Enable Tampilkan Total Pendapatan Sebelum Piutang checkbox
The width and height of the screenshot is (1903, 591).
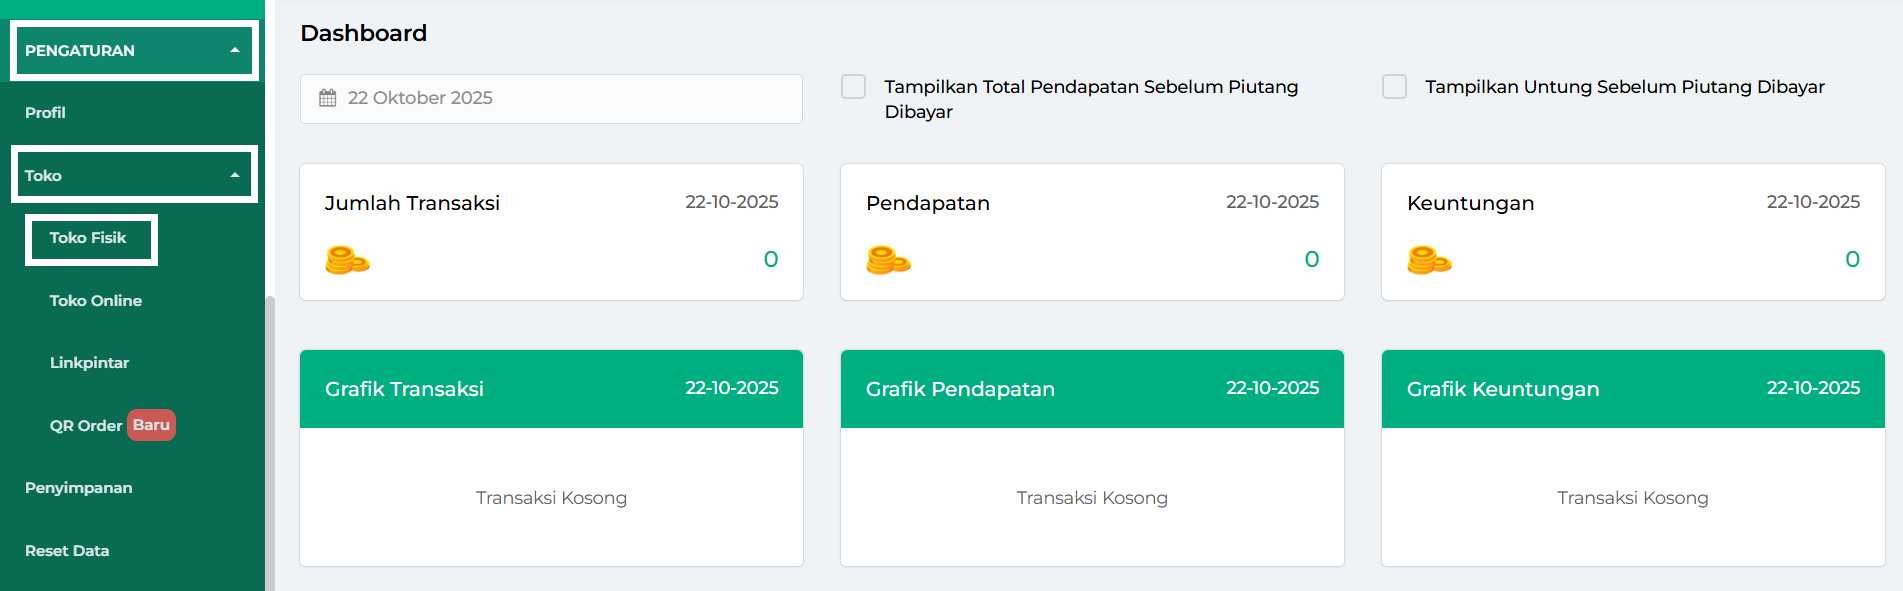854,87
